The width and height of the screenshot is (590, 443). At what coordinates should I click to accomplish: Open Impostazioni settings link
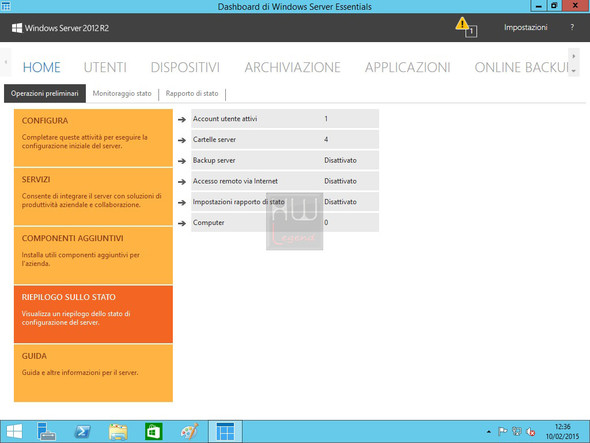(525, 27)
